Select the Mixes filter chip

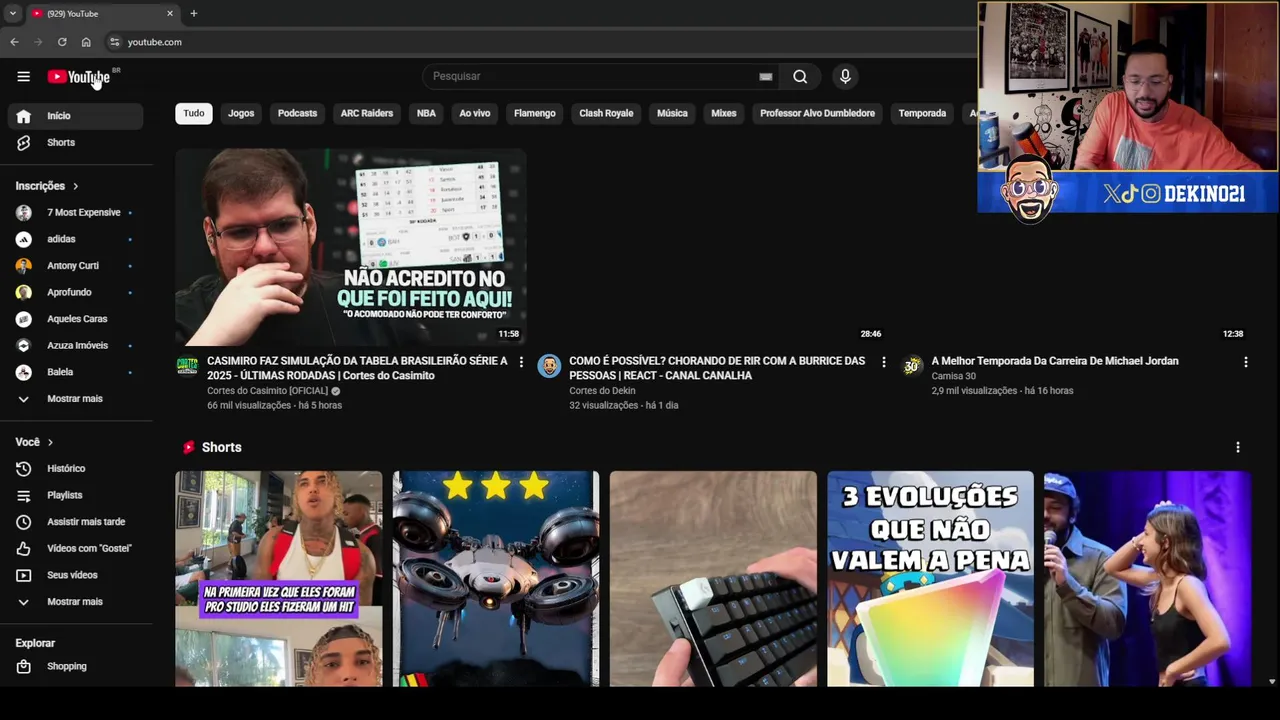(724, 113)
